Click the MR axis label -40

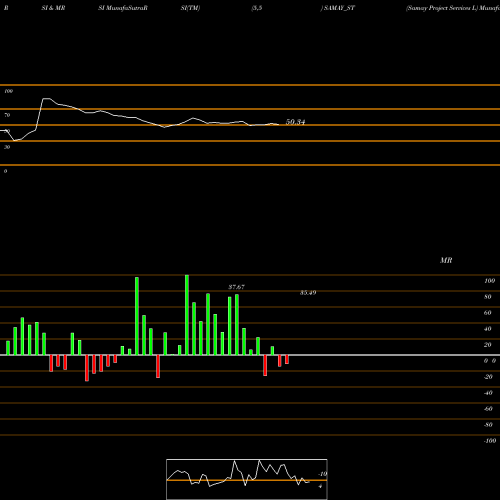tap(488, 393)
